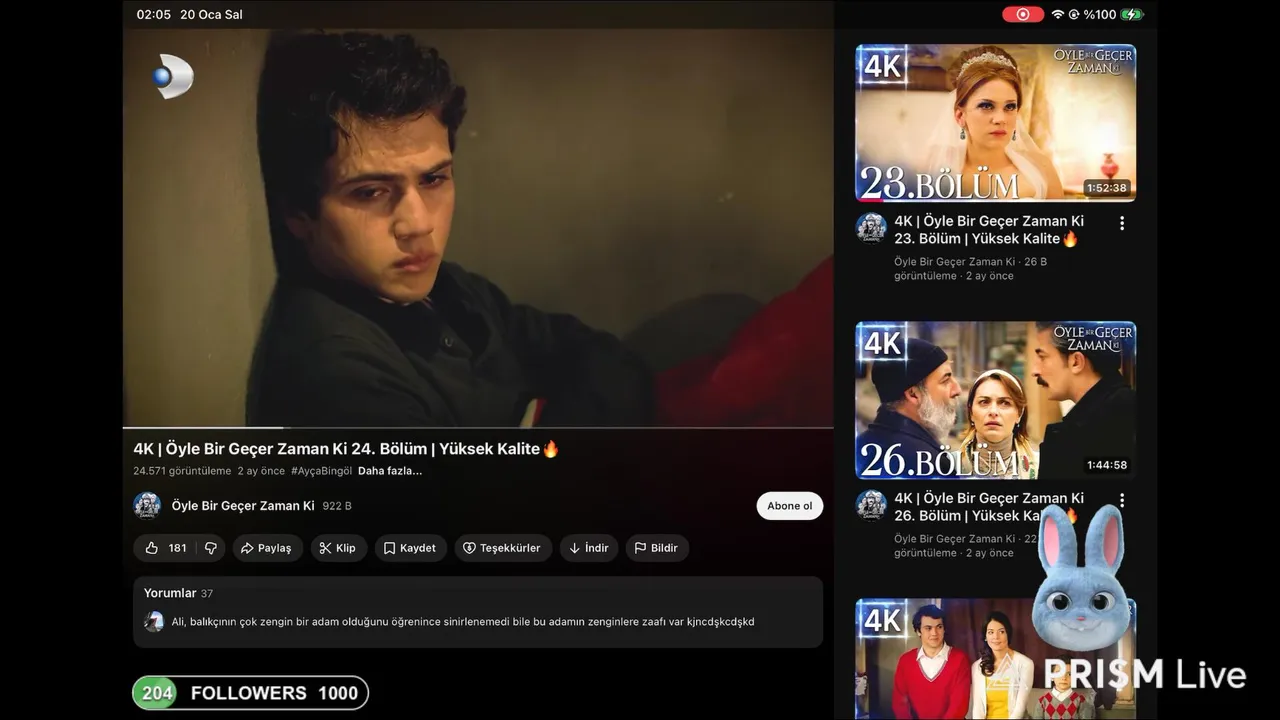Tap the screen recording indicator in status bar
The image size is (1280, 720).
1023,14
